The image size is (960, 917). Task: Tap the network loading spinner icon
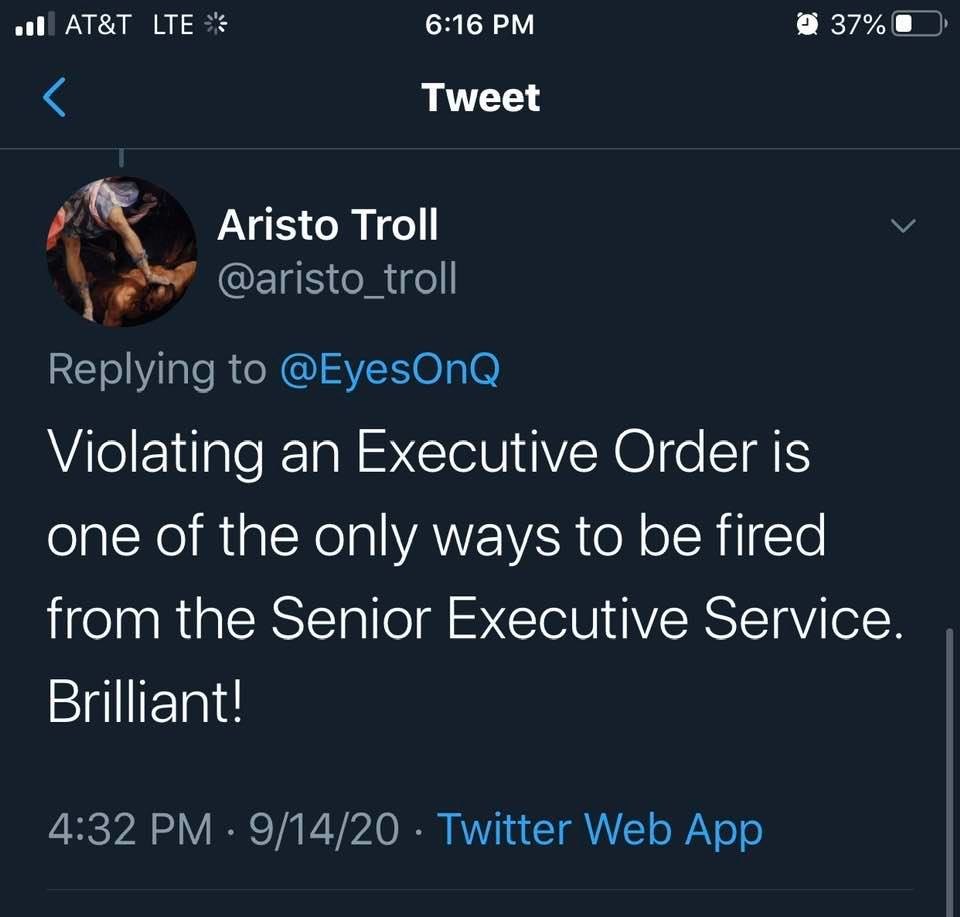[x=215, y=24]
